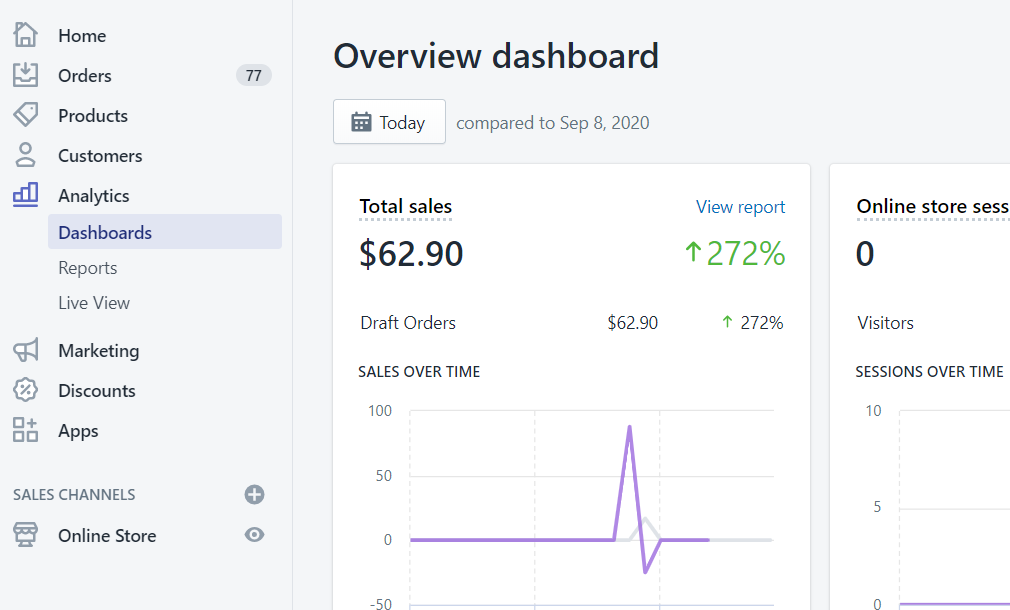Click the compared to Sep 8, 2020 text
This screenshot has height=610, width=1010.
[x=553, y=122]
